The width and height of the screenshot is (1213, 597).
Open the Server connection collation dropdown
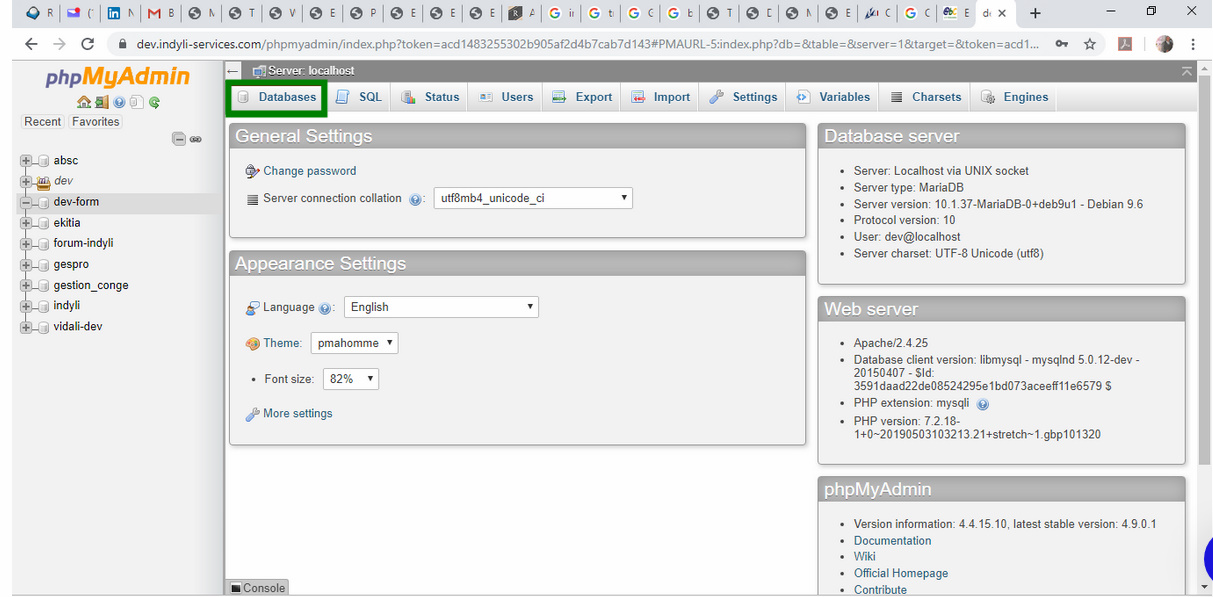(533, 198)
